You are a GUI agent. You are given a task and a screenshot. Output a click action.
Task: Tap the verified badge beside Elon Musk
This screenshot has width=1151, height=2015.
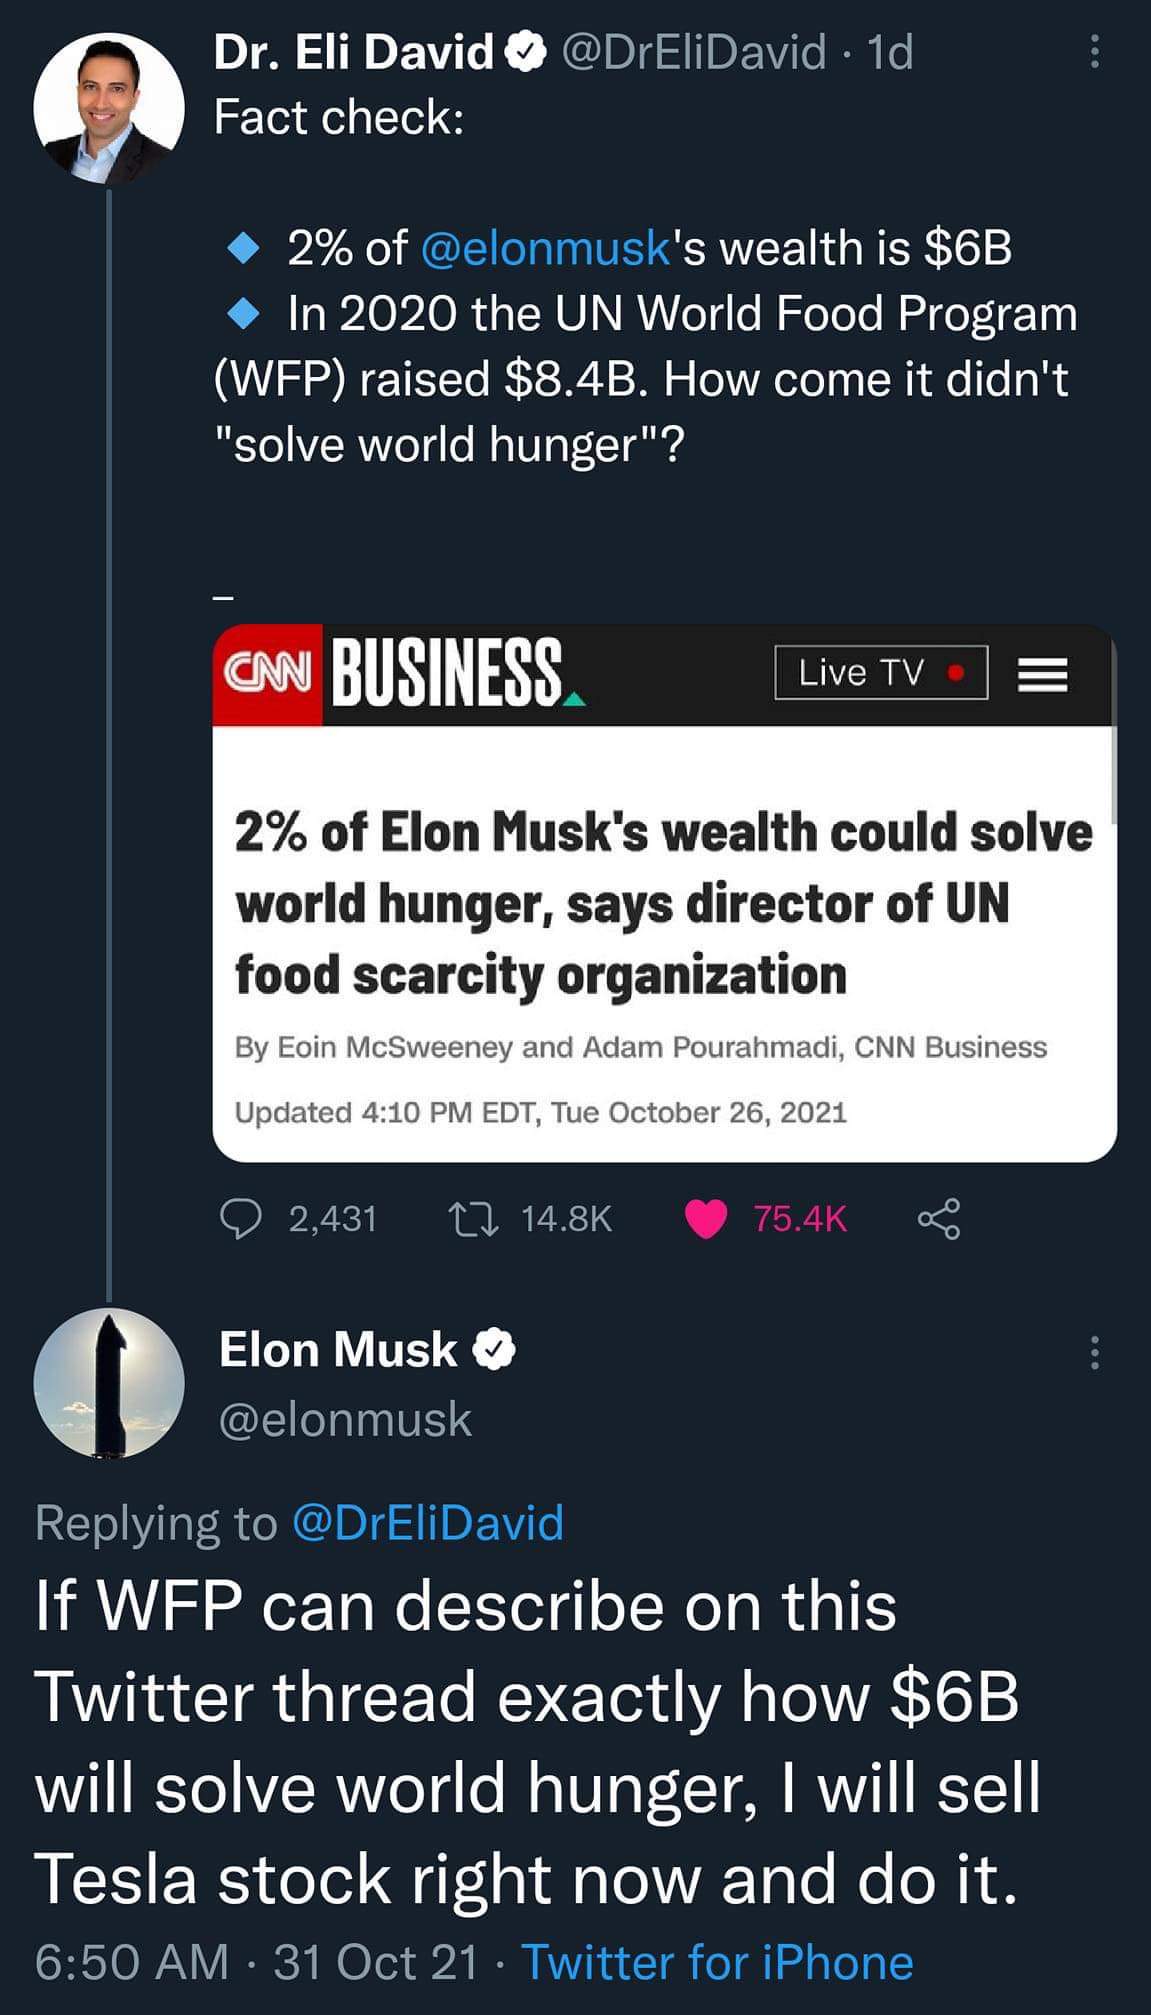494,1350
